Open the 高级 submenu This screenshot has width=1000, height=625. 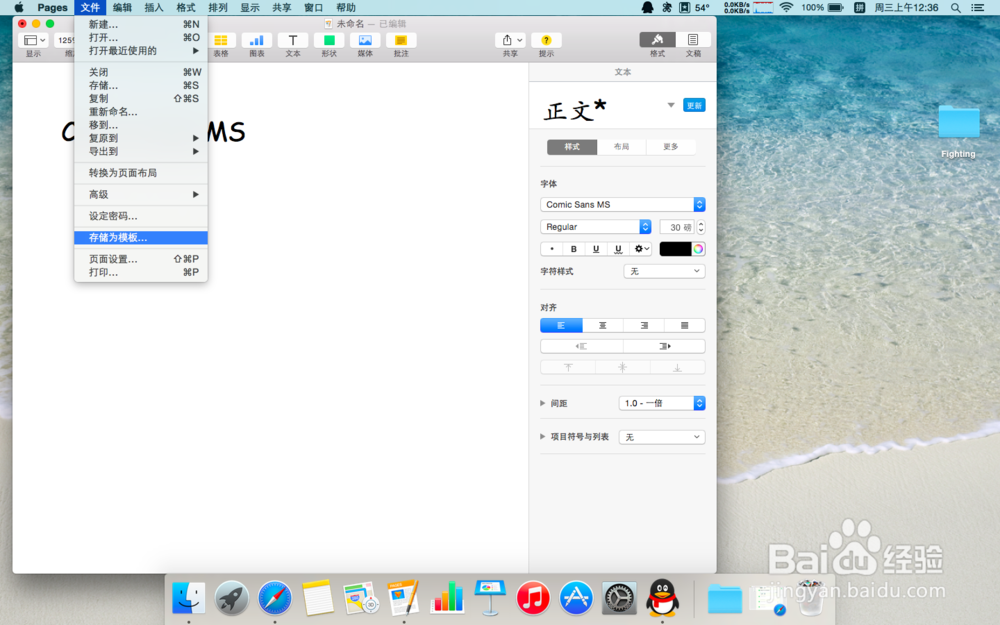tap(141, 195)
